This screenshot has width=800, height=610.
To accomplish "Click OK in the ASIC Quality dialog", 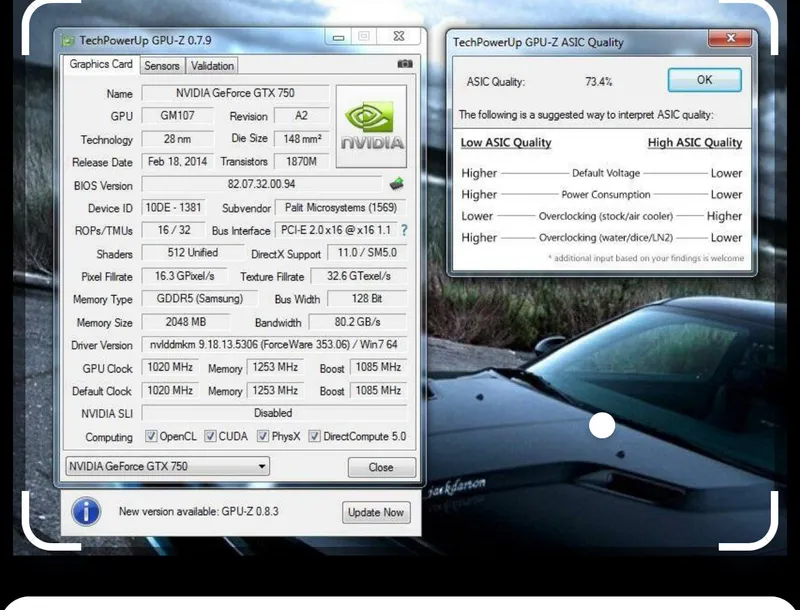I will (x=705, y=80).
